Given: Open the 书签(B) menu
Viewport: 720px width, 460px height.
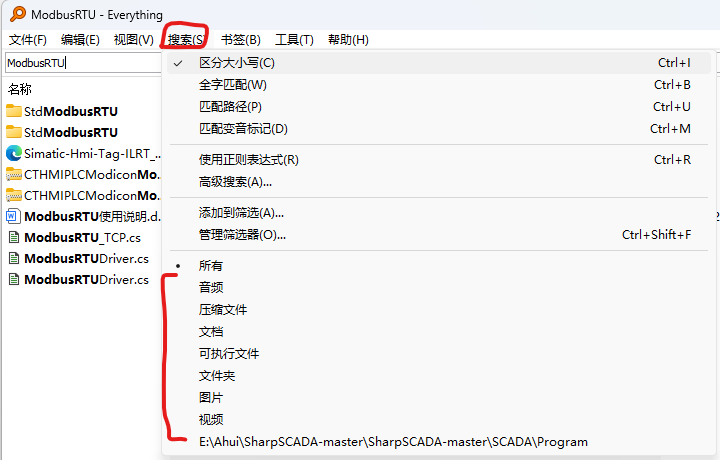Looking at the screenshot, I should [241, 40].
